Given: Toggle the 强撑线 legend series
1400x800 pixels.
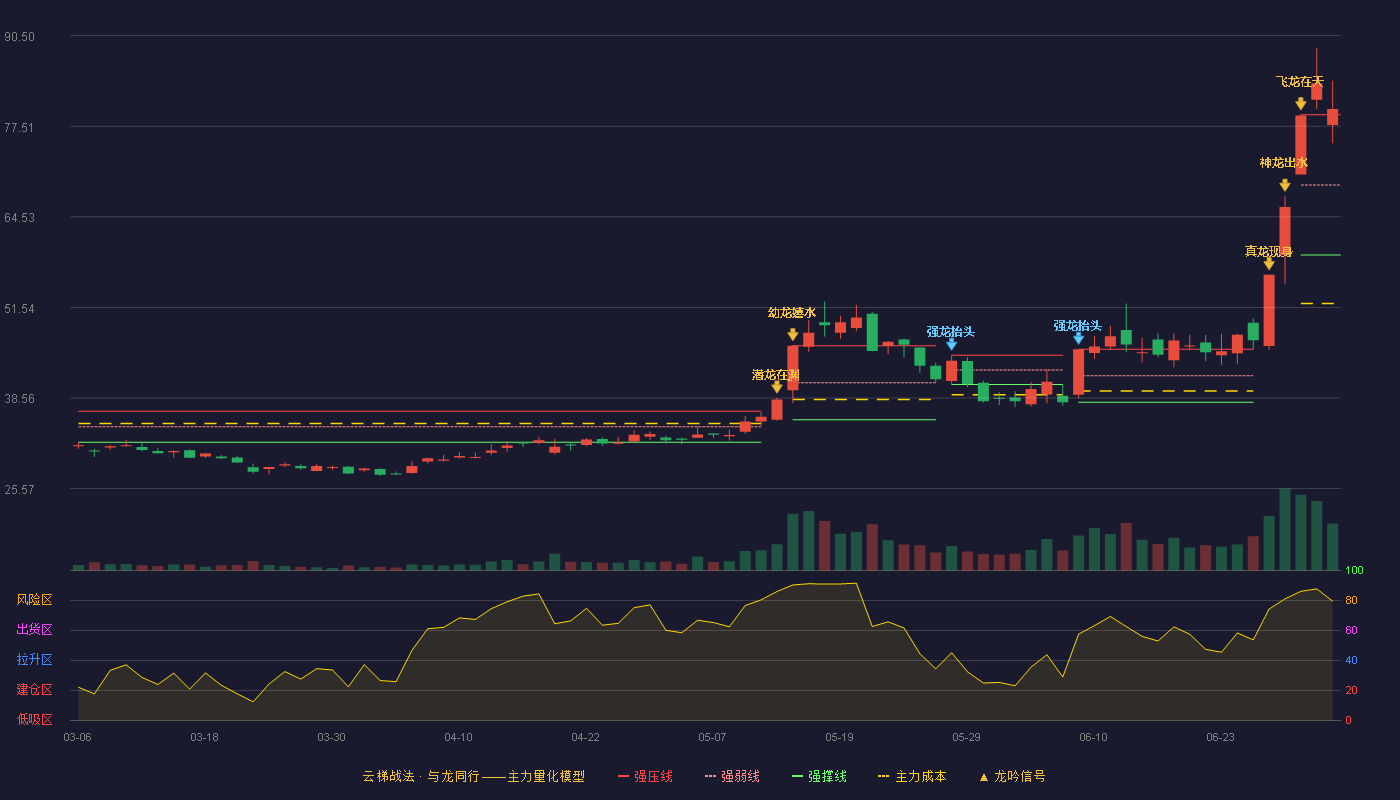Looking at the screenshot, I should click(x=819, y=776).
